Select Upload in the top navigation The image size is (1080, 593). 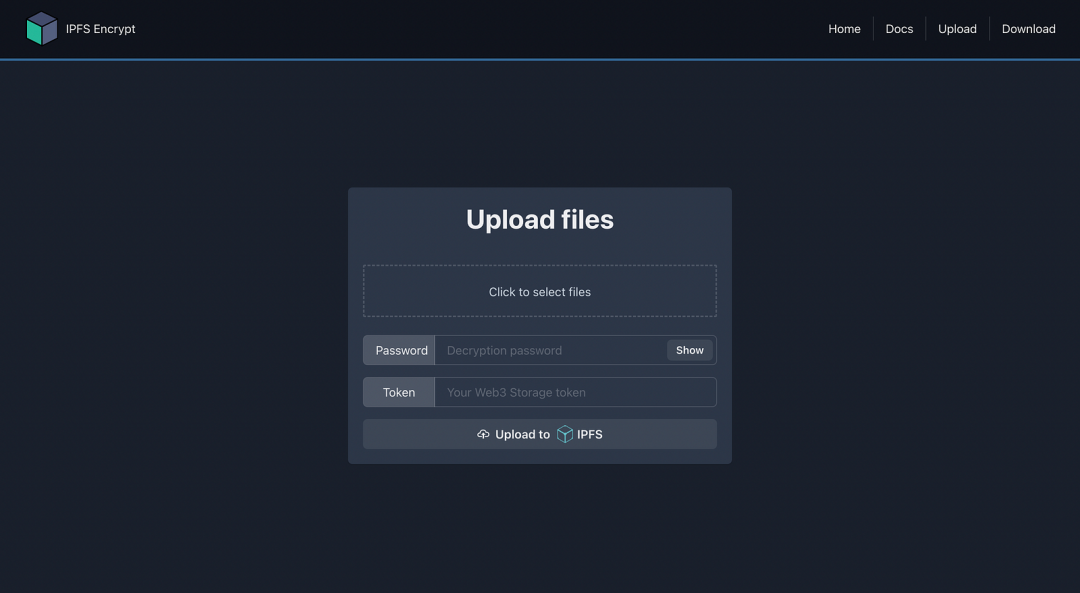pyautogui.click(x=957, y=29)
